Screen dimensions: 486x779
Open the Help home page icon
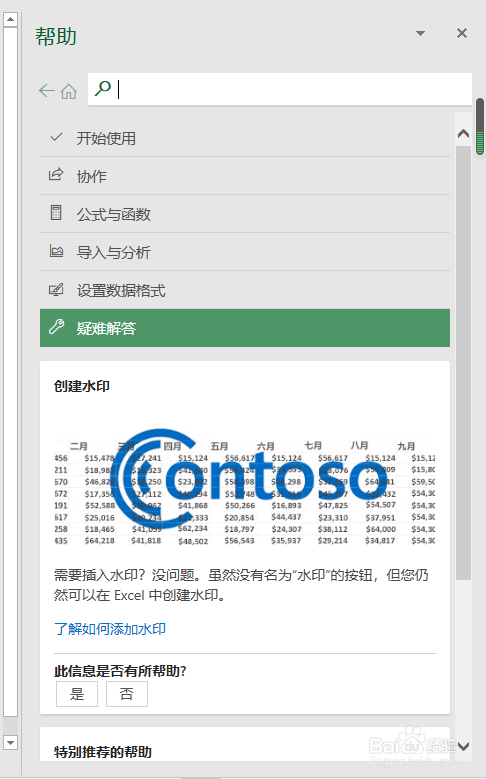pos(69,91)
